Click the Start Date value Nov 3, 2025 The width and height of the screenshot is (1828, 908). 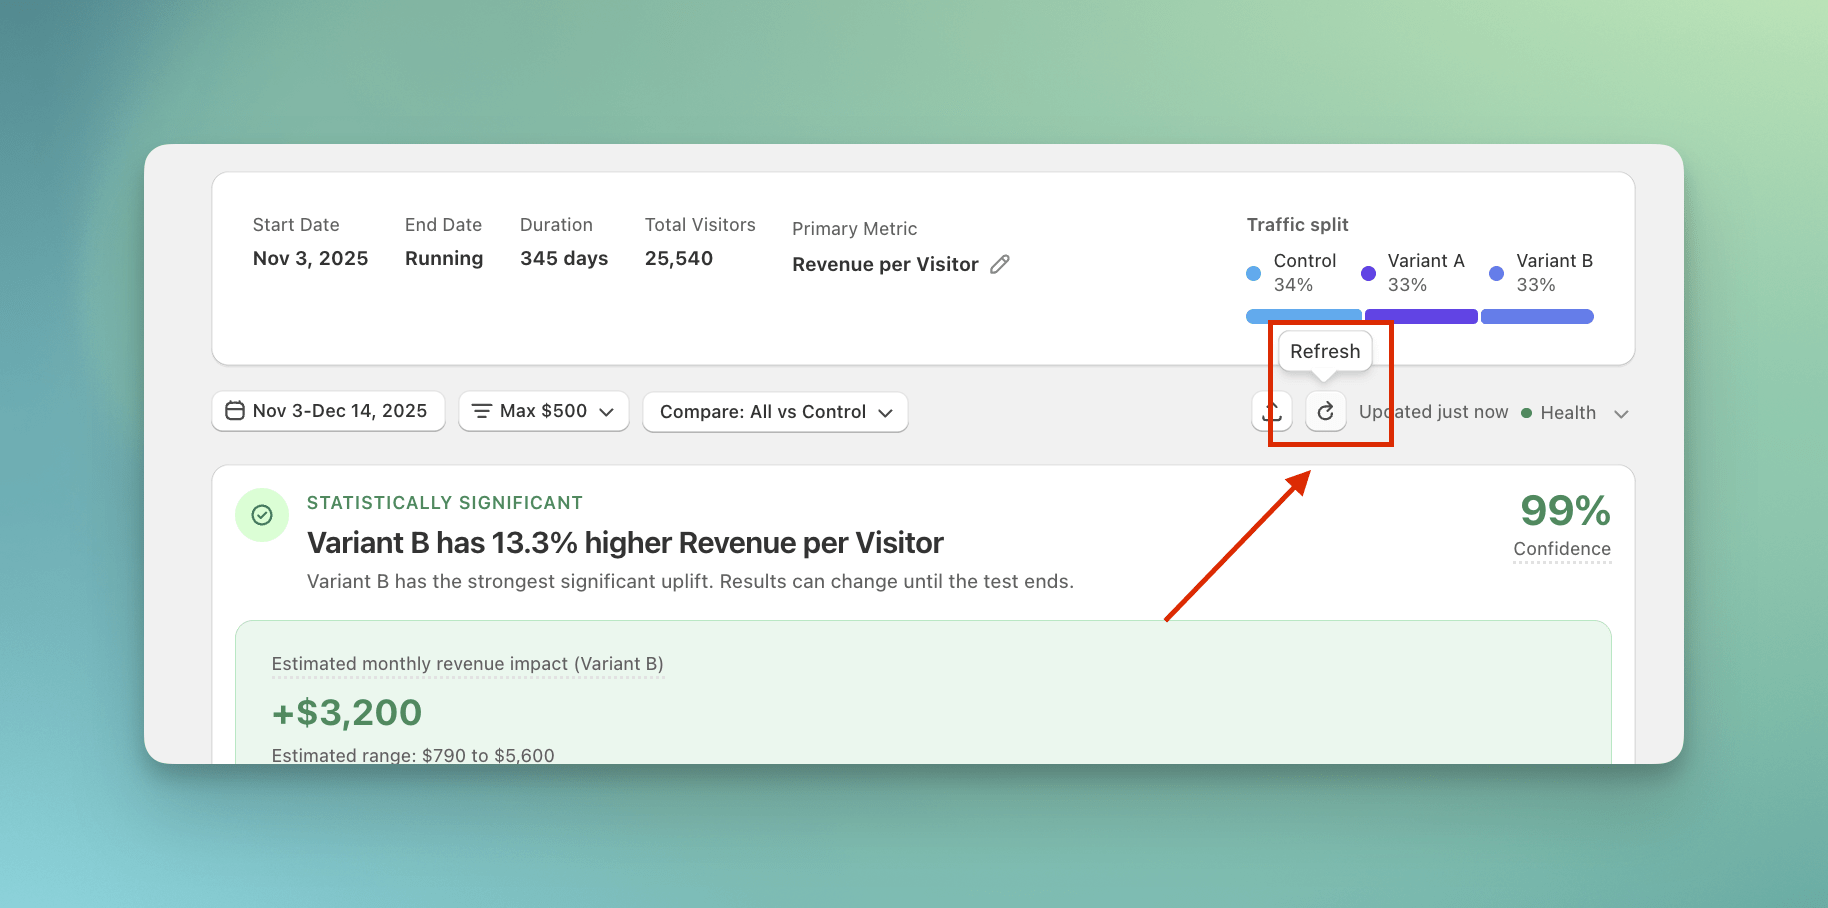(x=310, y=258)
